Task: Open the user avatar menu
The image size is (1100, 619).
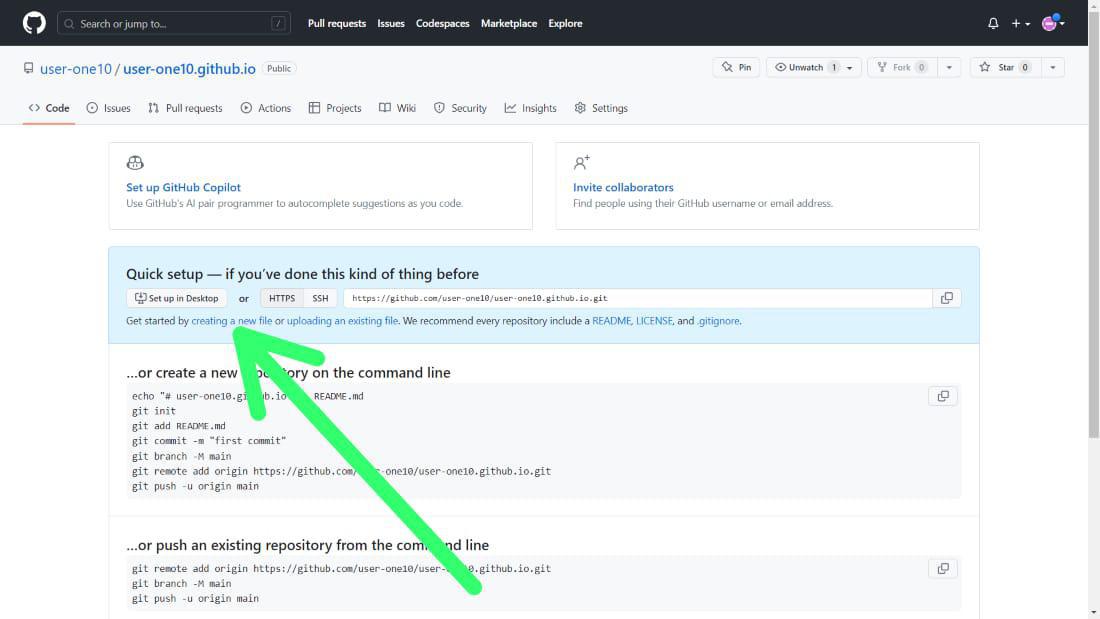Action: (1053, 23)
